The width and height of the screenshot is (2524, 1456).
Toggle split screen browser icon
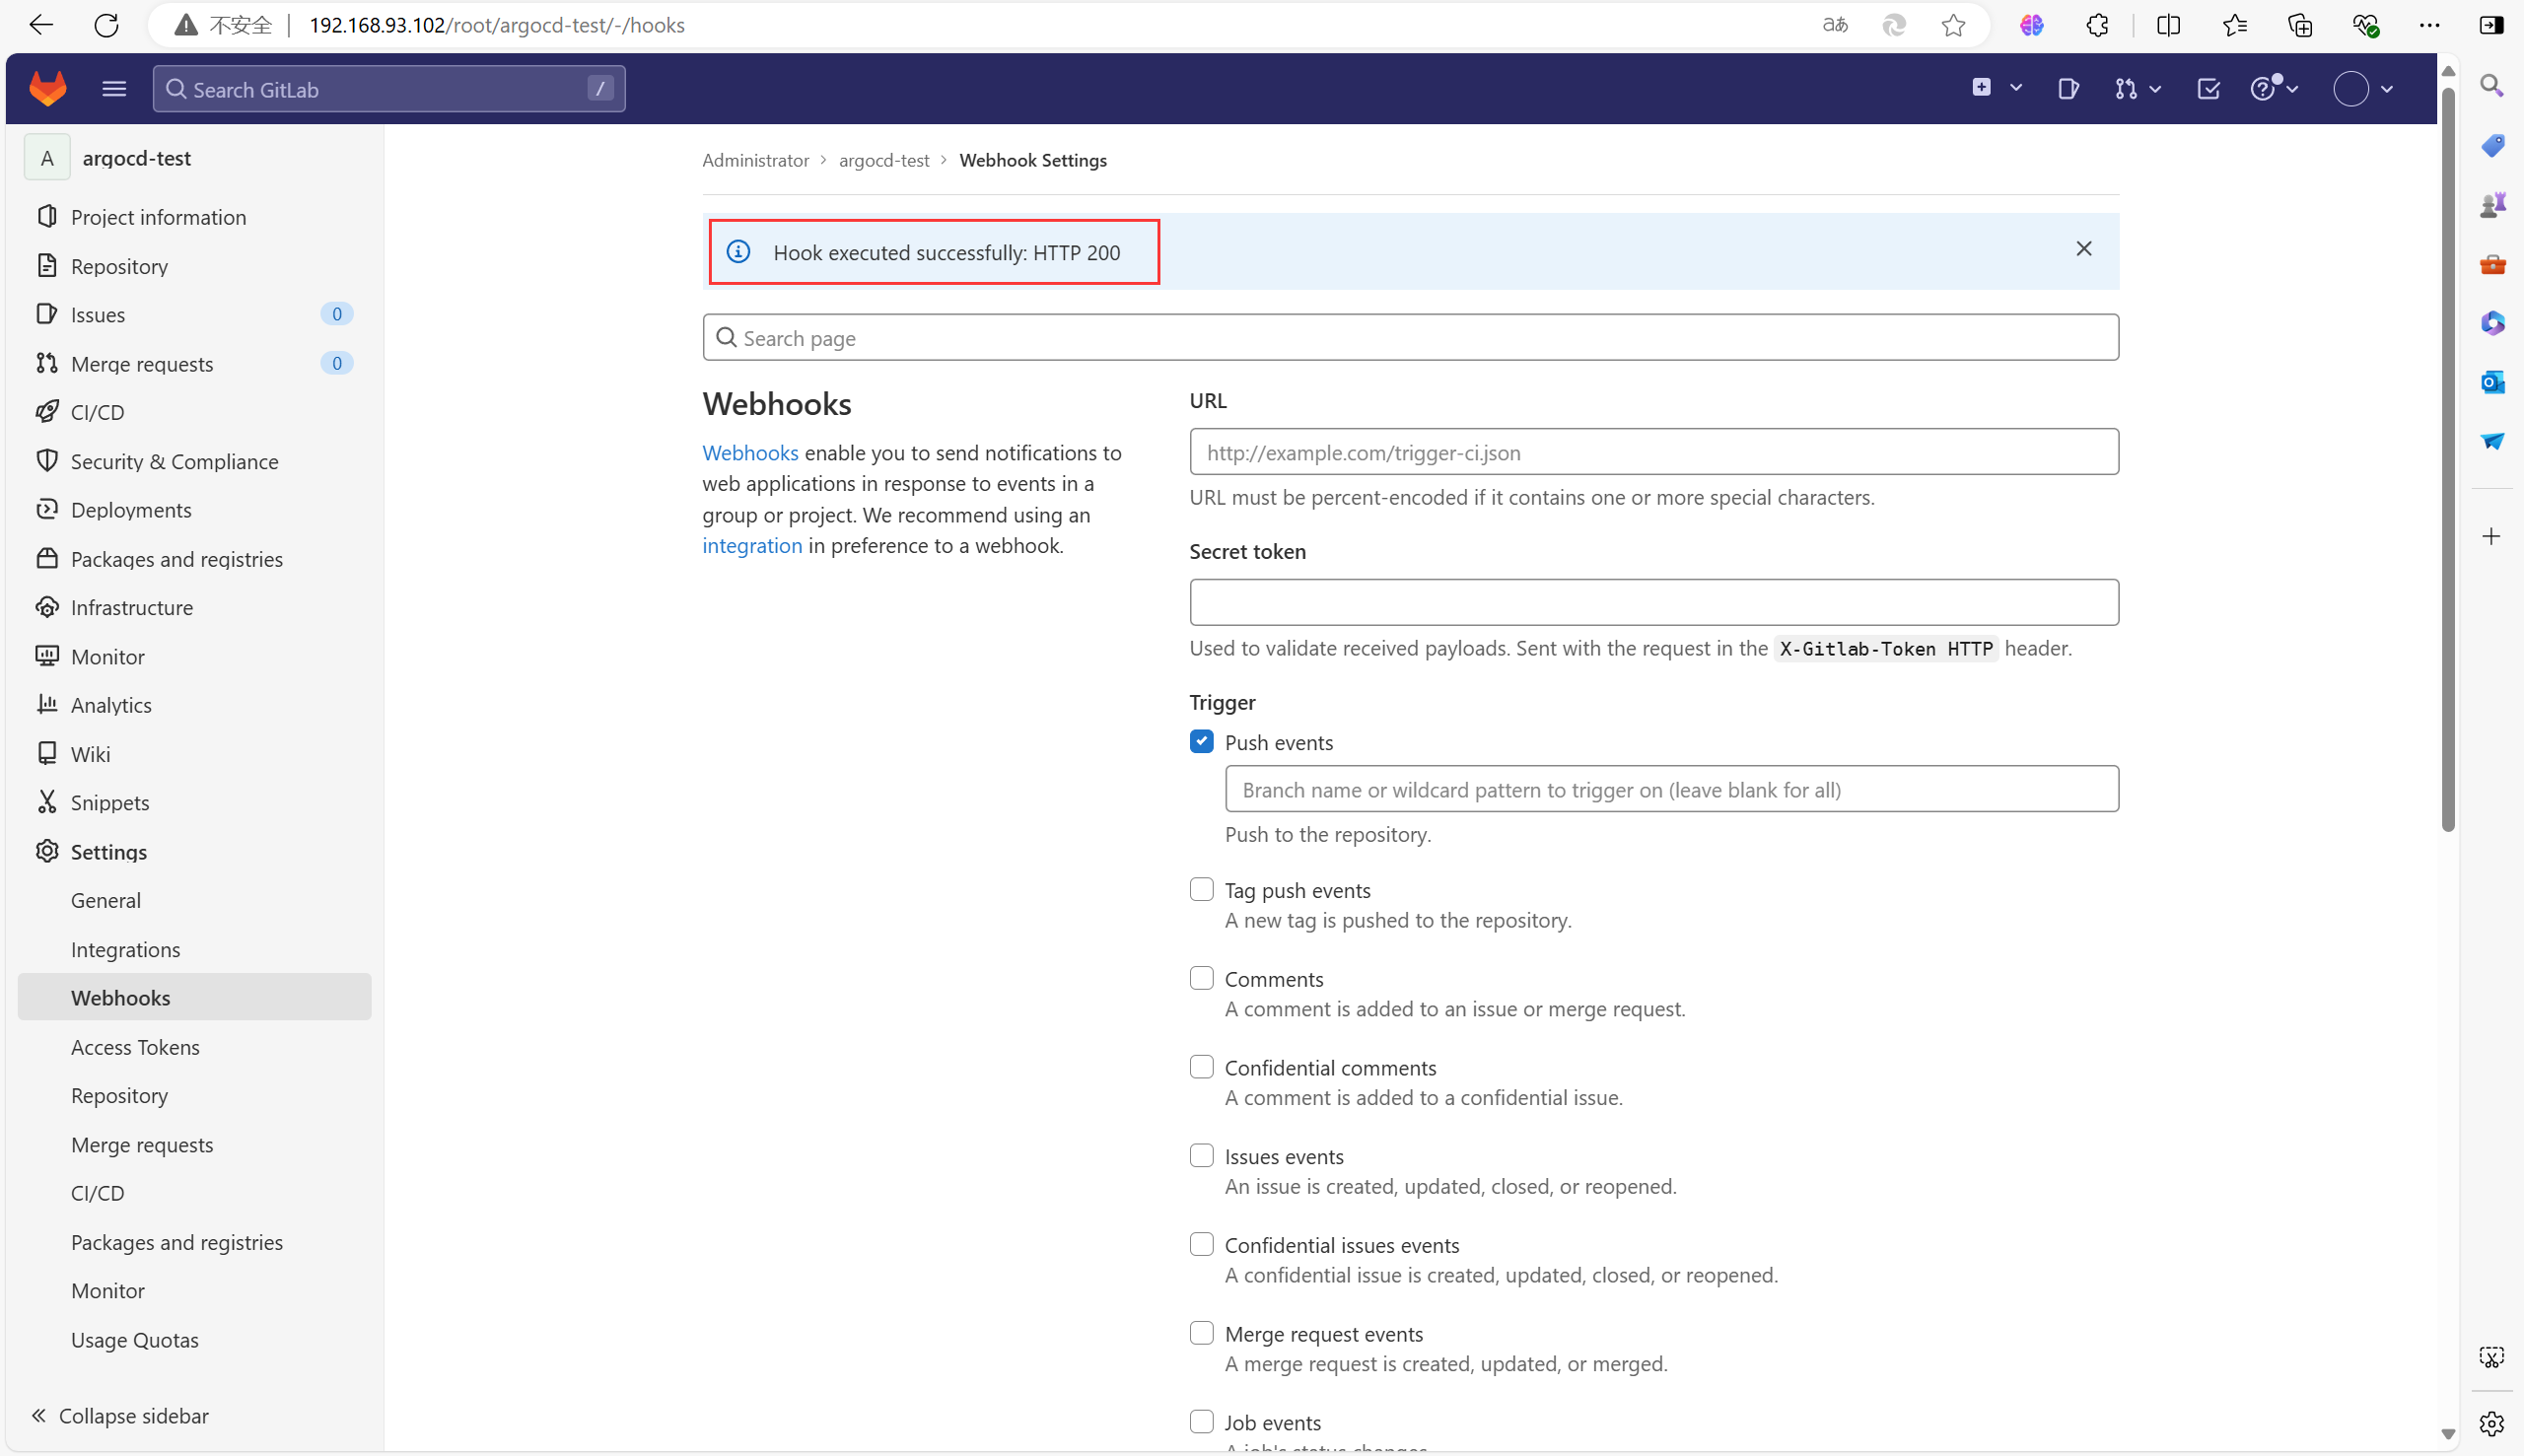[x=2168, y=25]
